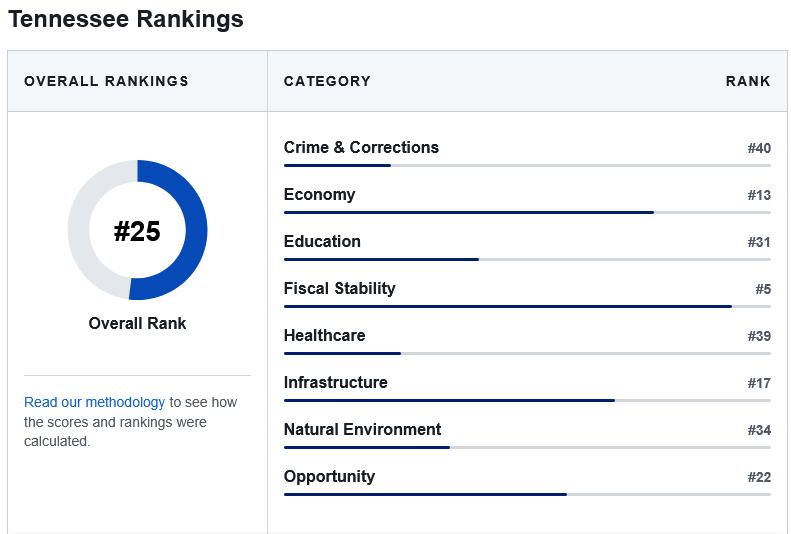
Task: Select the Crime & Corrections category
Action: coord(361,147)
